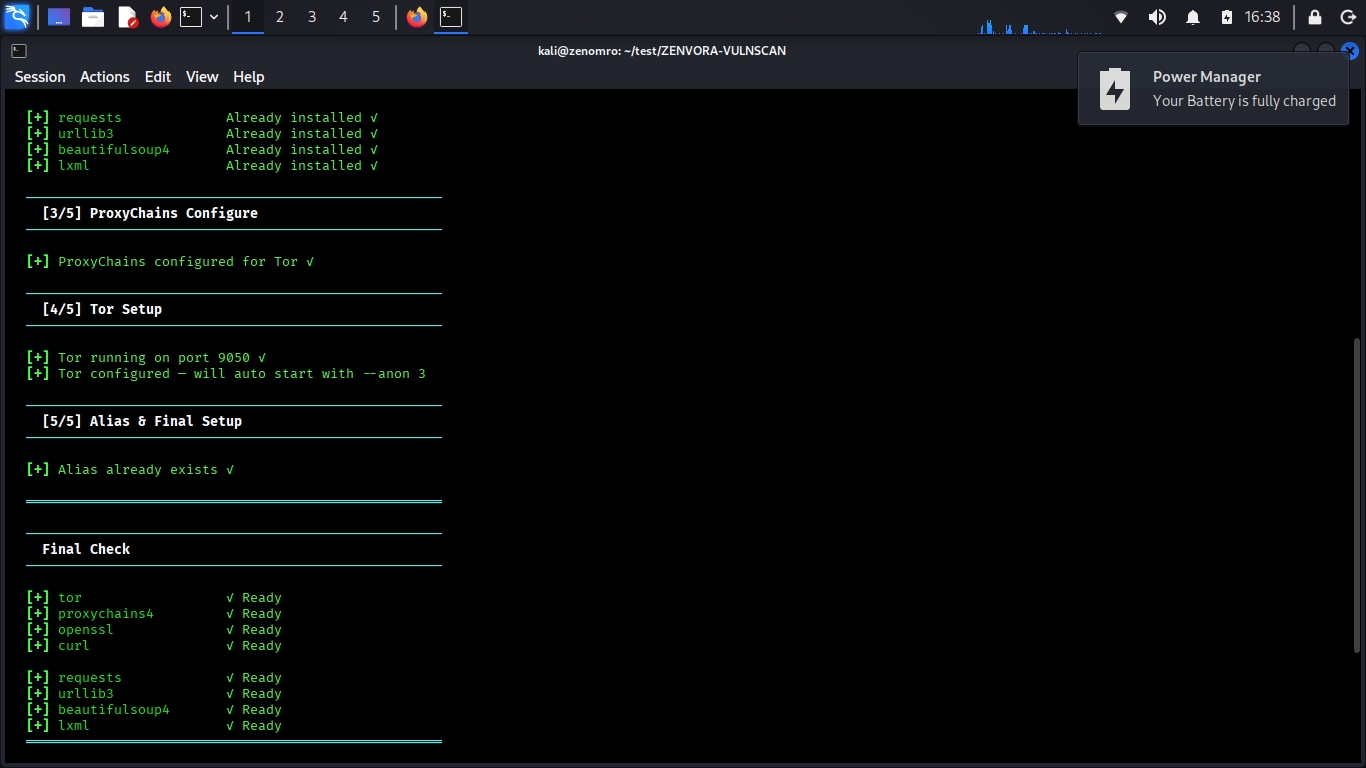
Task: Launch the text editor panel icon
Action: pyautogui.click(x=127, y=17)
